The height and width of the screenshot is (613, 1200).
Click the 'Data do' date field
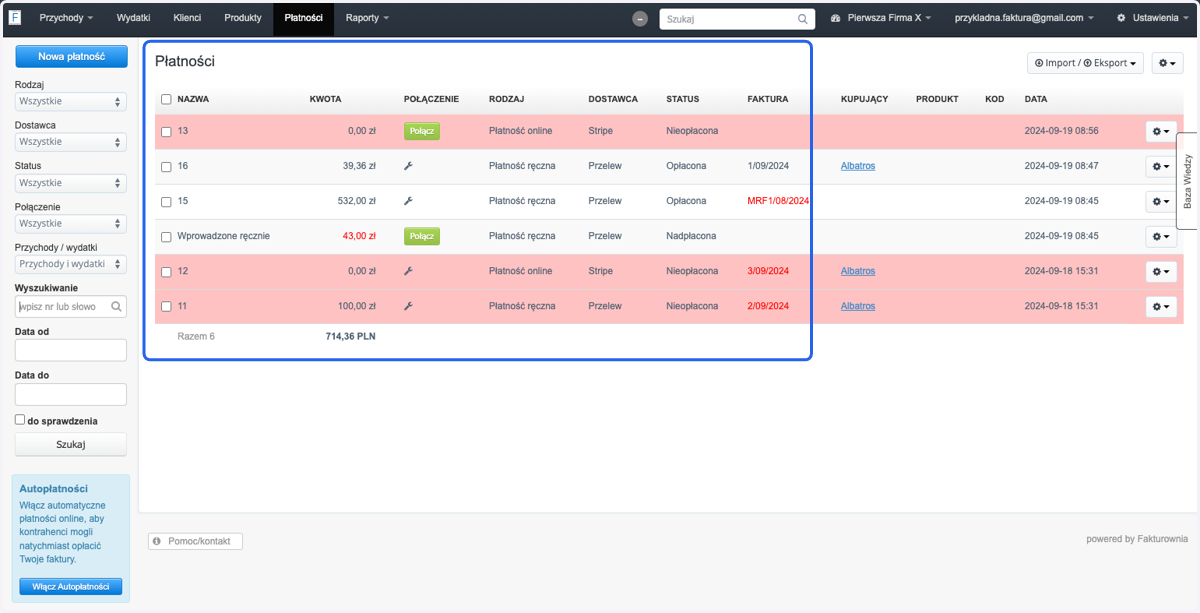[x=71, y=394]
